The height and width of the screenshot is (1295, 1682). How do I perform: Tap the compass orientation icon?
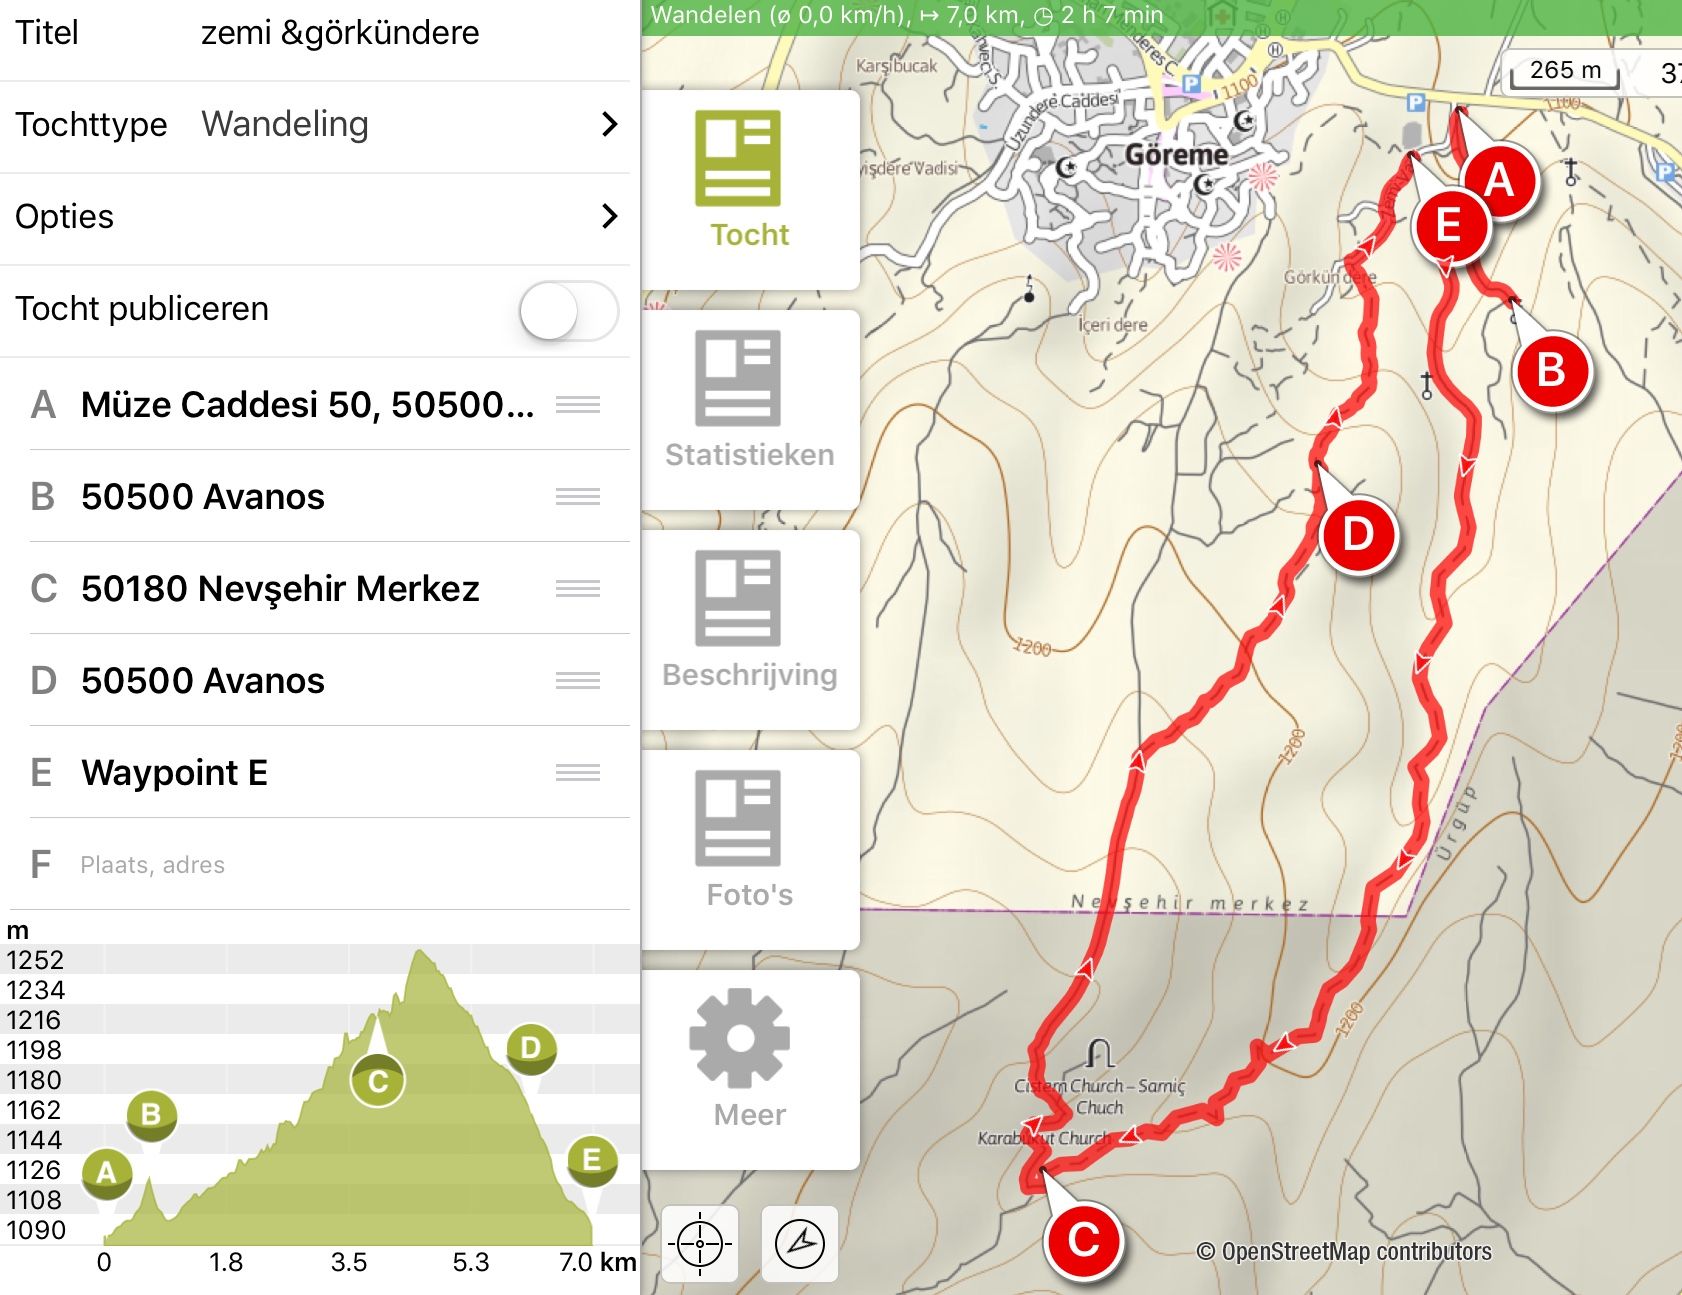coord(800,1243)
